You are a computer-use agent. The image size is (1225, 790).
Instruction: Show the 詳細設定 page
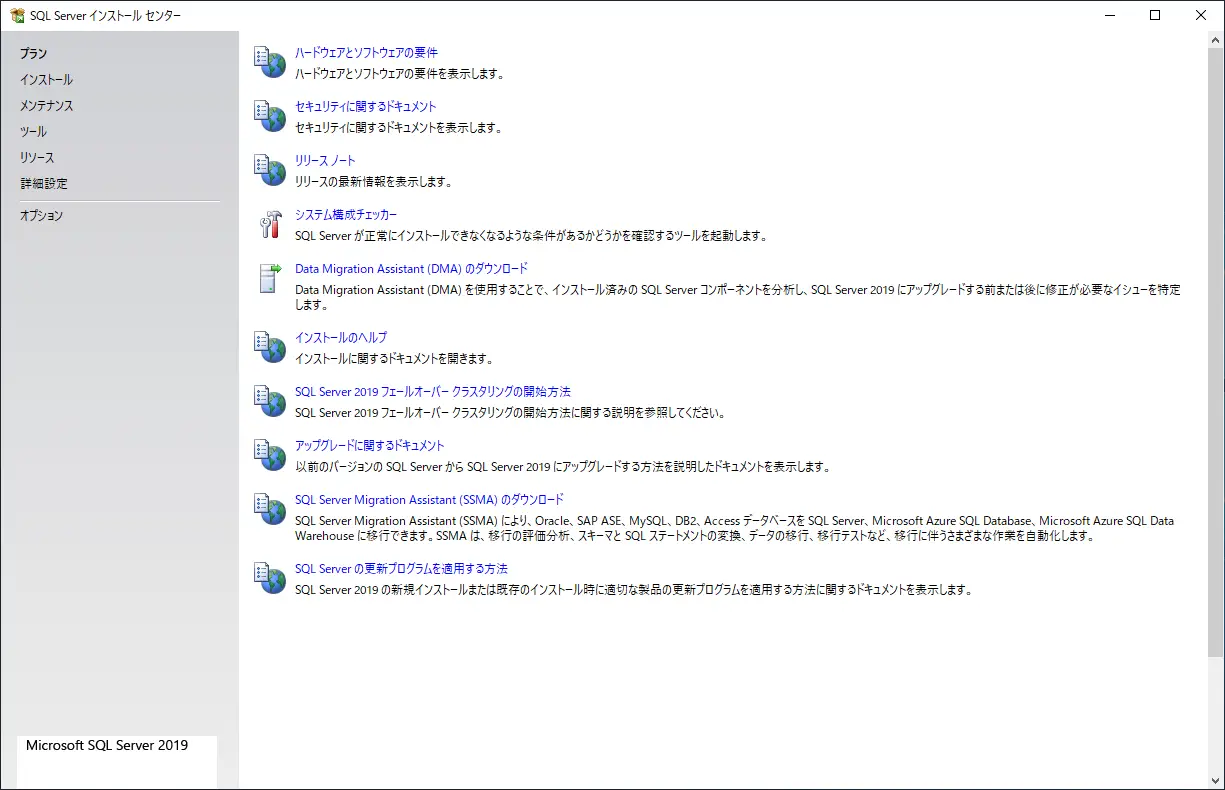pyautogui.click(x=44, y=184)
